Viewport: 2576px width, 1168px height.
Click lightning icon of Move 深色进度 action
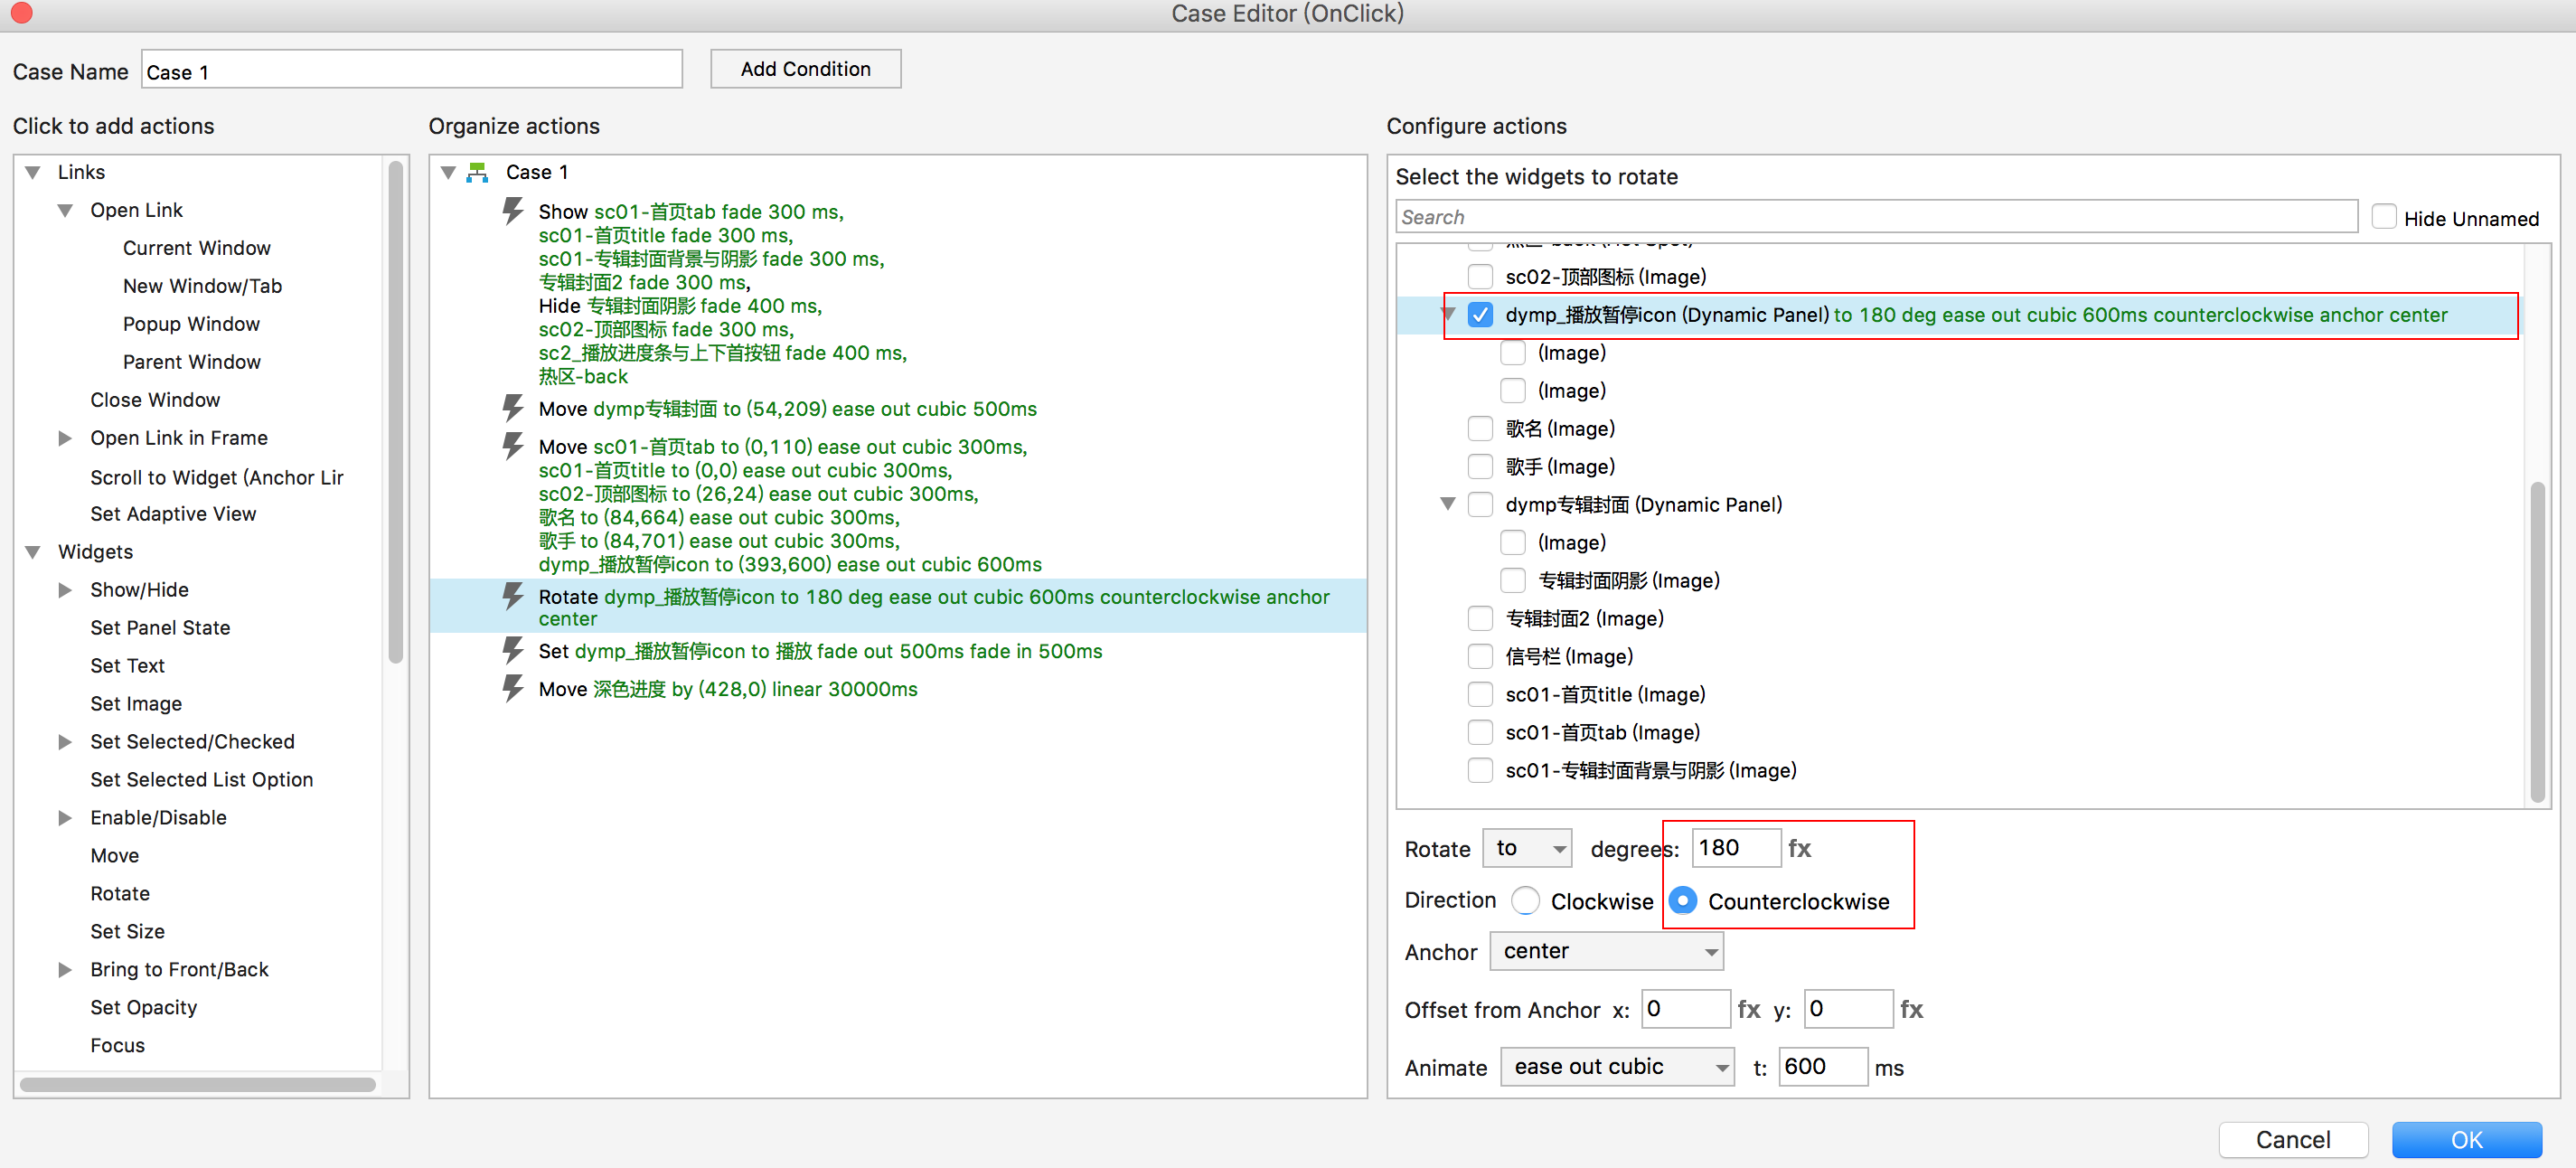[x=513, y=689]
